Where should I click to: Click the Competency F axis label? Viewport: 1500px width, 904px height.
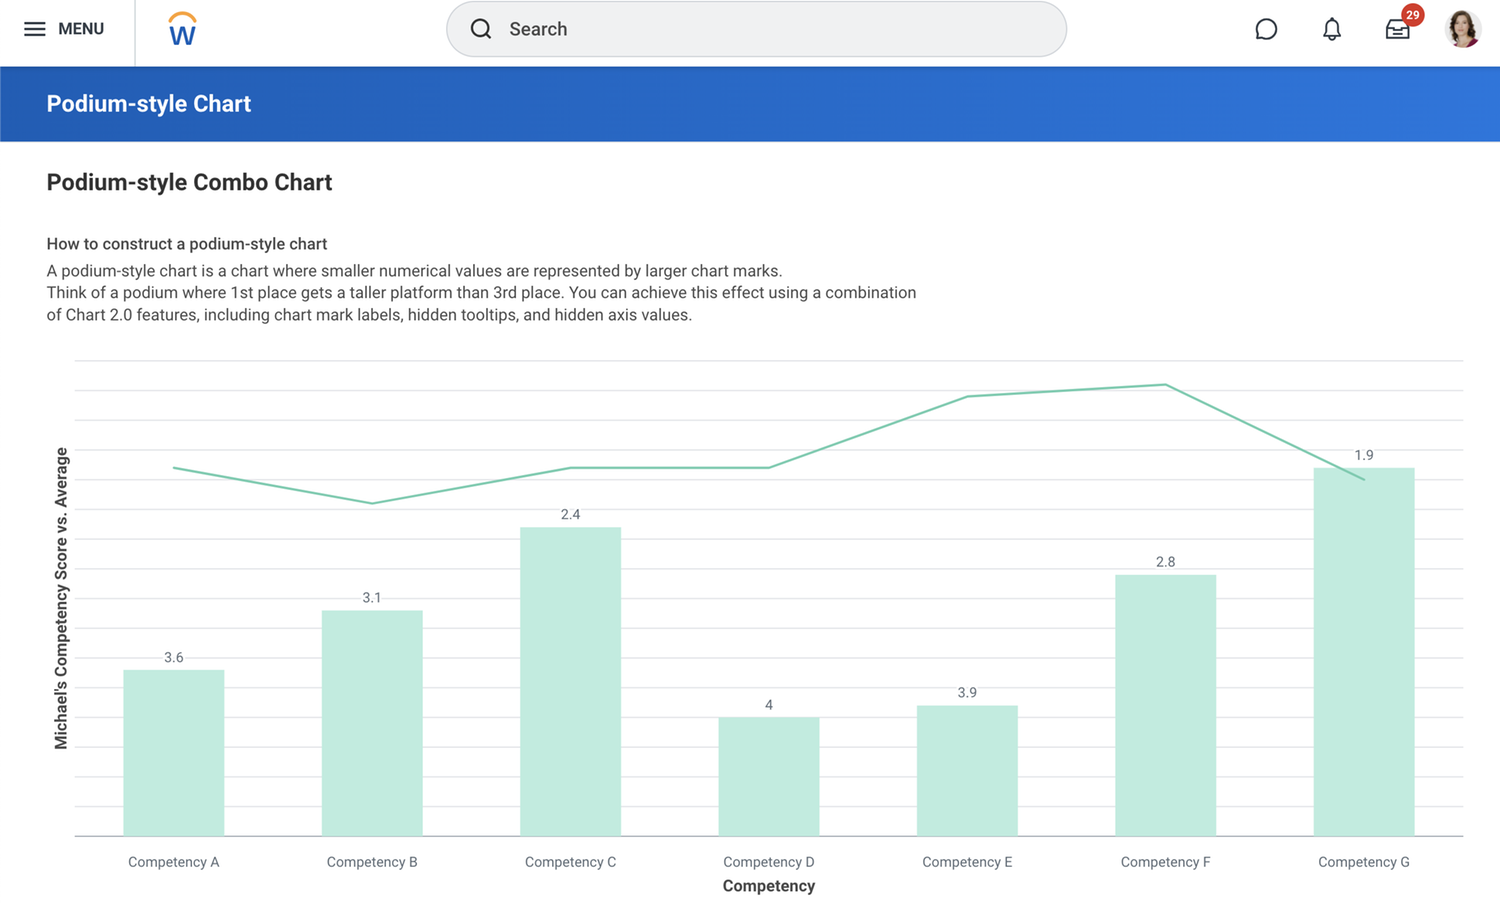1165,861
